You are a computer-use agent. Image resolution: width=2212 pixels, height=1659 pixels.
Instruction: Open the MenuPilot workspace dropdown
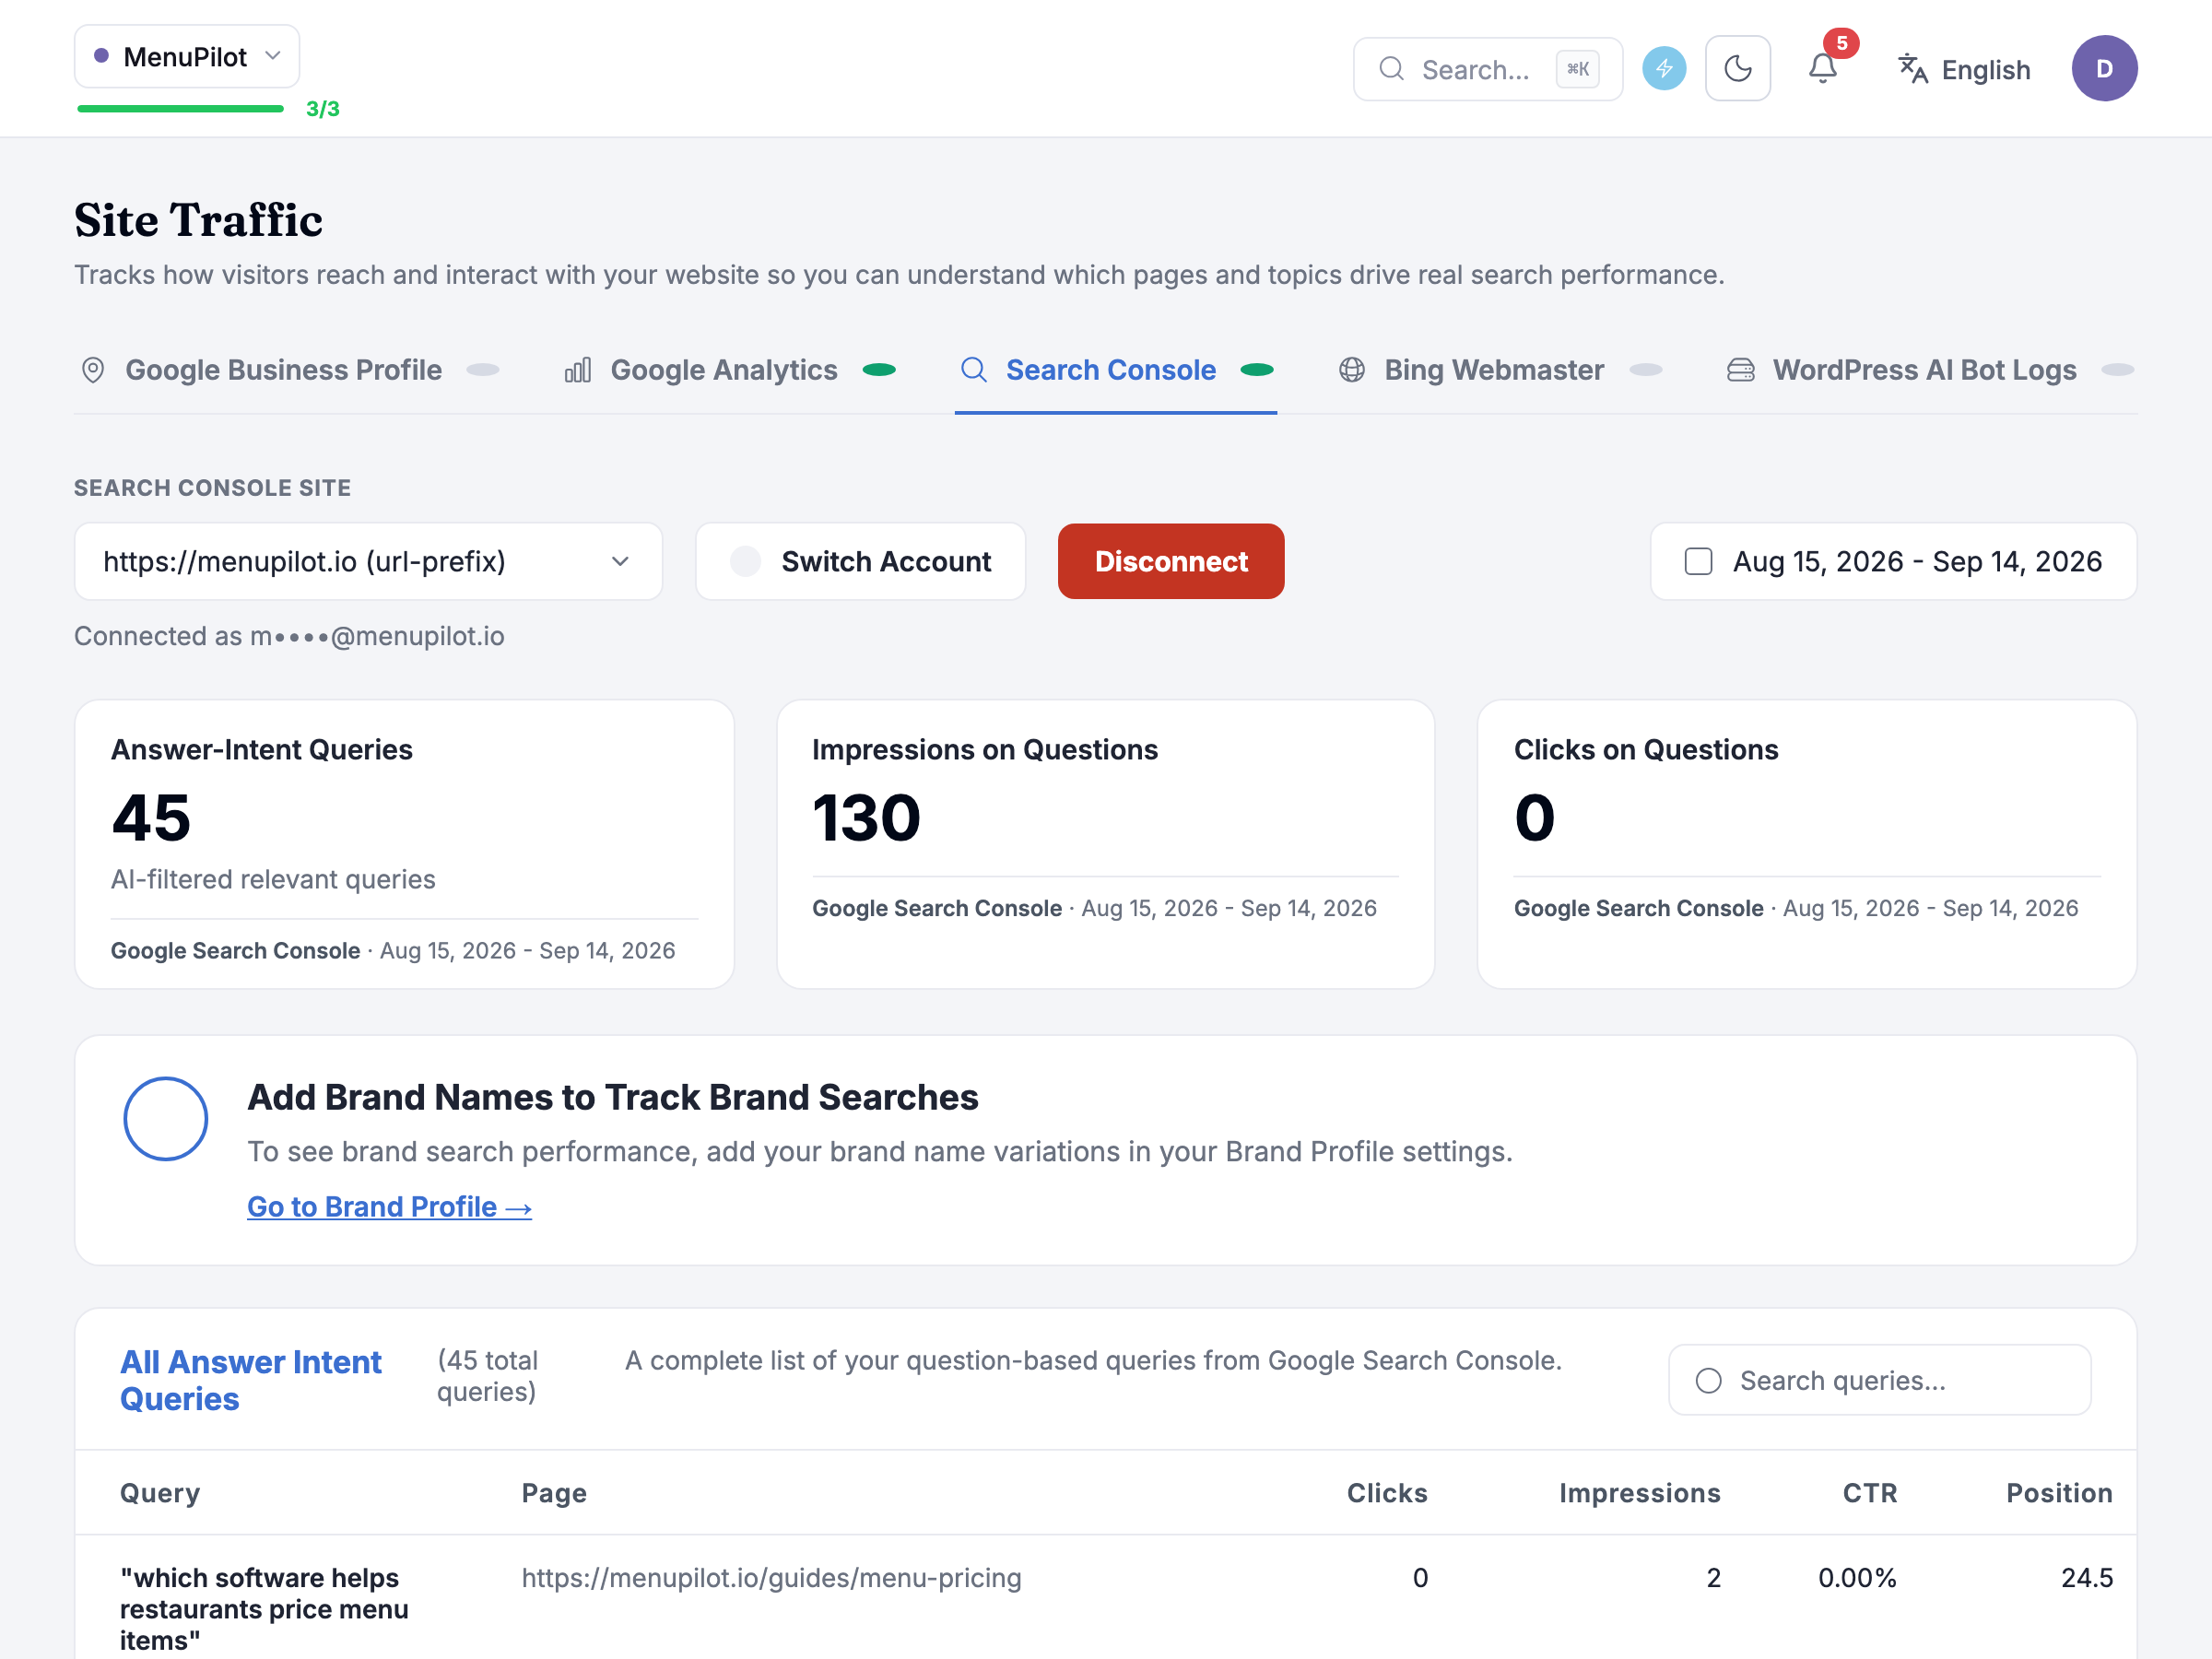pos(187,57)
